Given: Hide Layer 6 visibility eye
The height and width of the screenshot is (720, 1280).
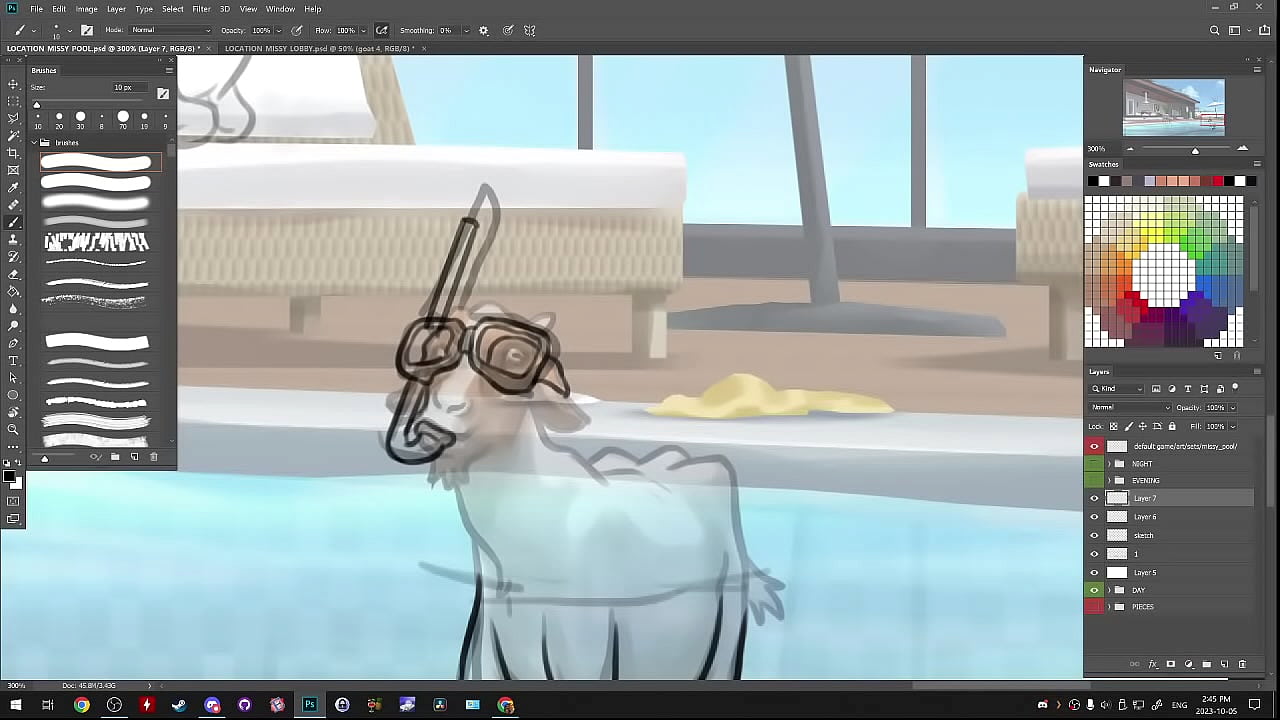Looking at the screenshot, I should [x=1094, y=517].
